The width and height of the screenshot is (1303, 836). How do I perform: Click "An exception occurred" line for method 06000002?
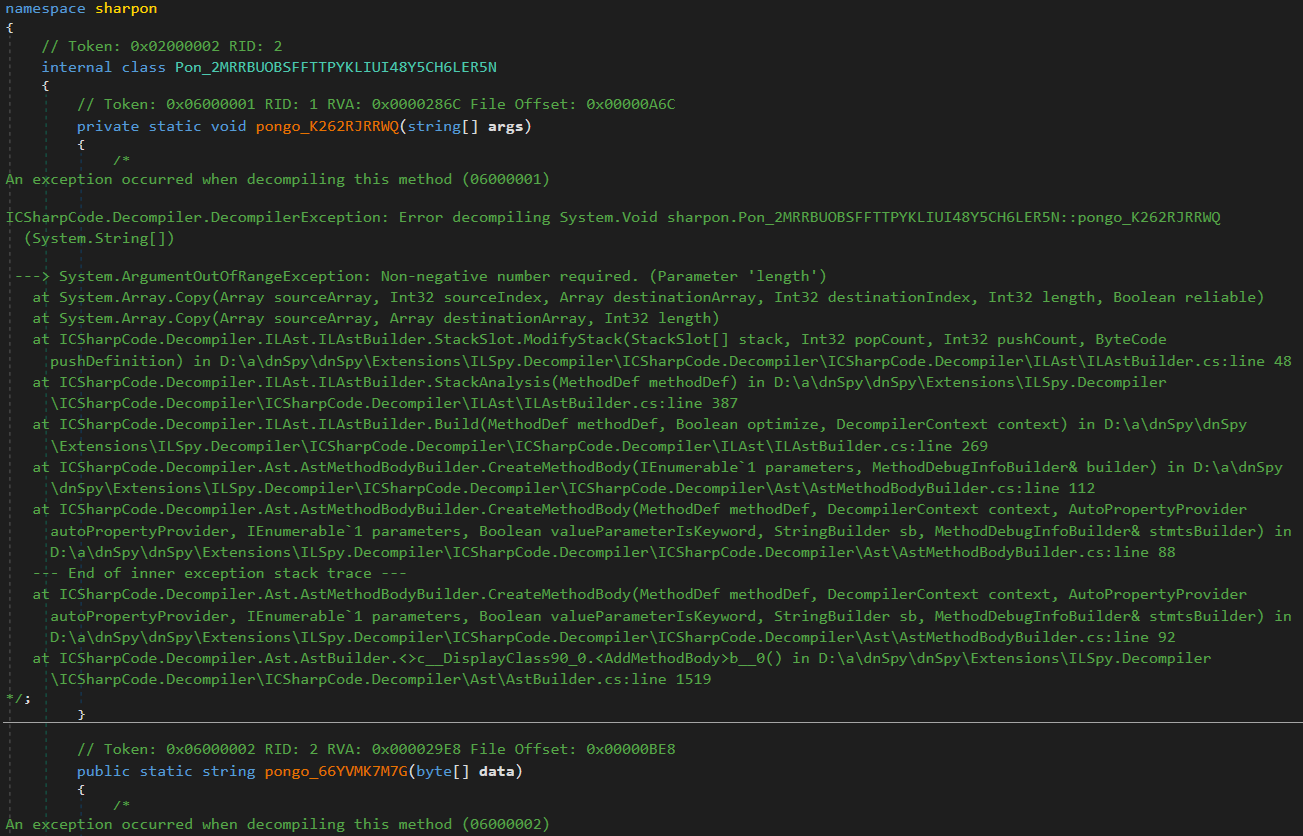click(278, 824)
